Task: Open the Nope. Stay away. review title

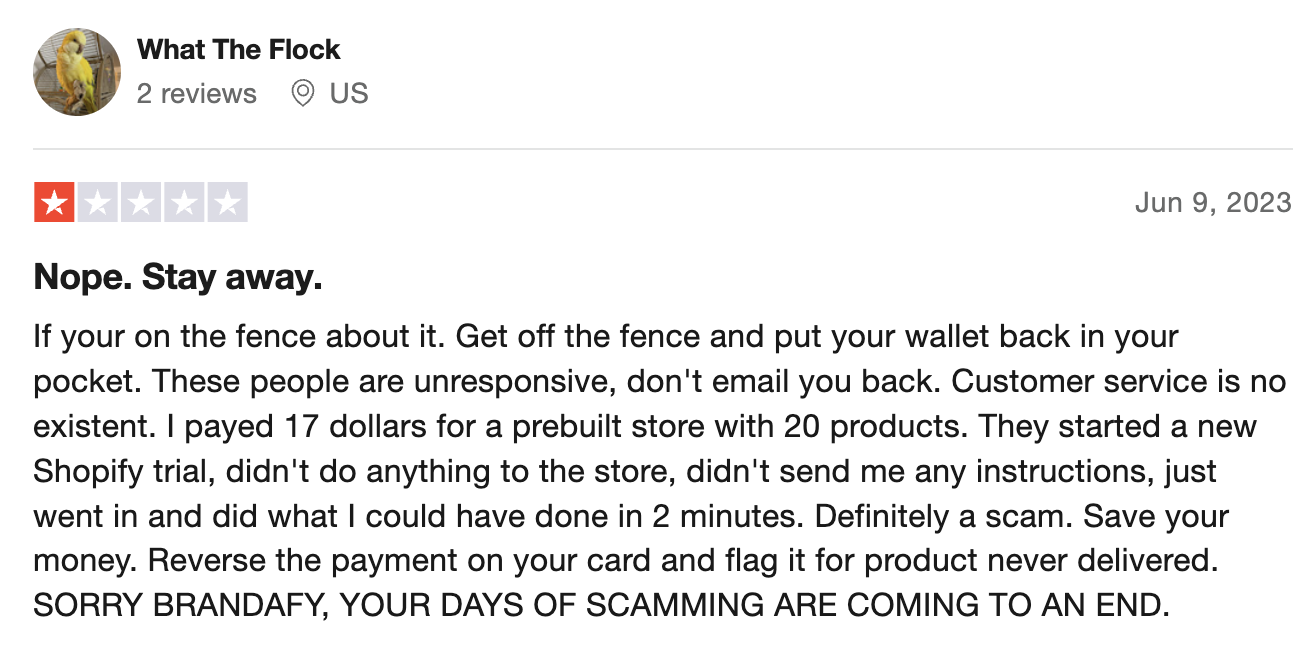Action: [178, 277]
